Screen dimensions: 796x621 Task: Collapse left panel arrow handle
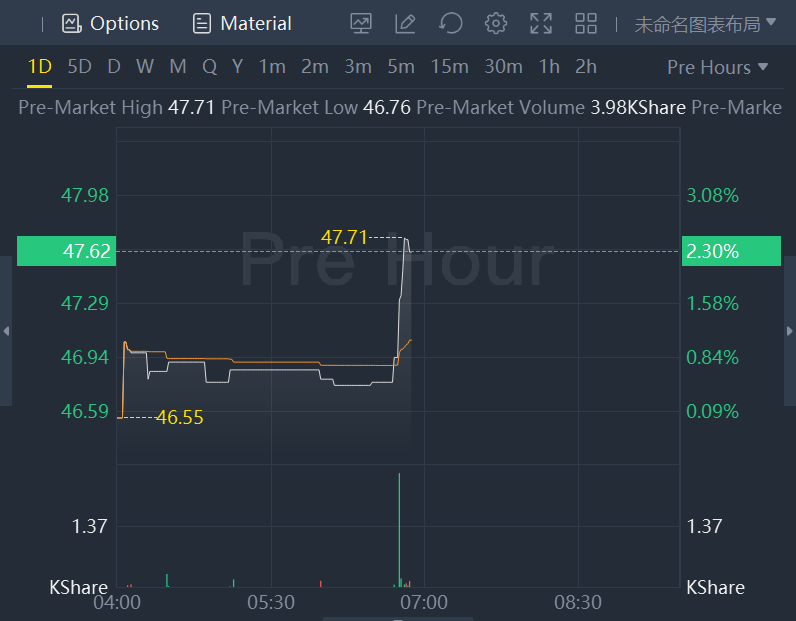[x=6, y=331]
